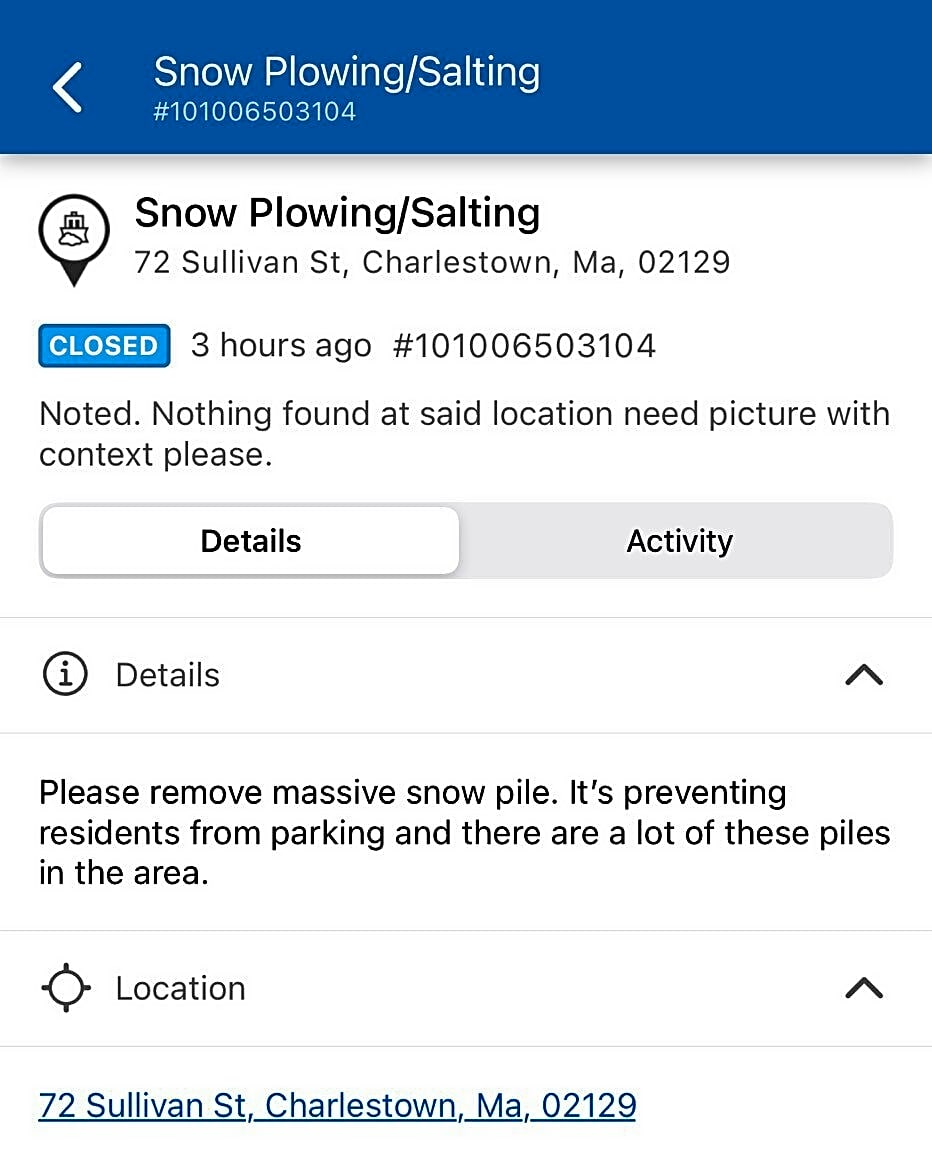The width and height of the screenshot is (932, 1152).
Task: Click the '3 hours ago' timestamp
Action: [x=281, y=346]
